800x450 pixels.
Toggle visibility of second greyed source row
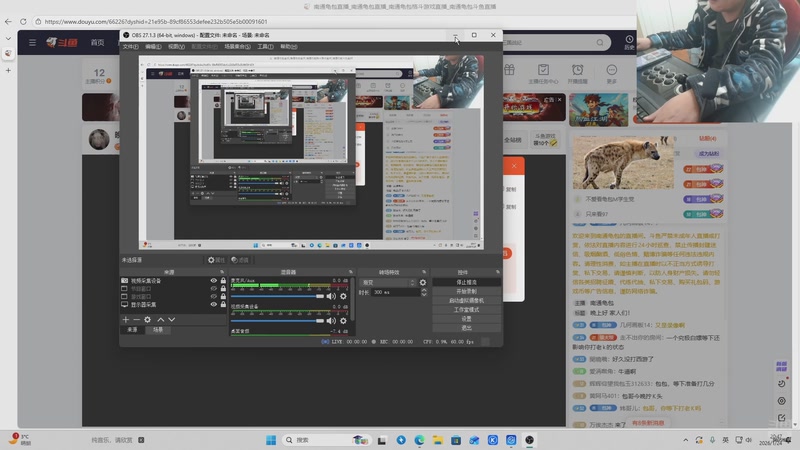[214, 288]
